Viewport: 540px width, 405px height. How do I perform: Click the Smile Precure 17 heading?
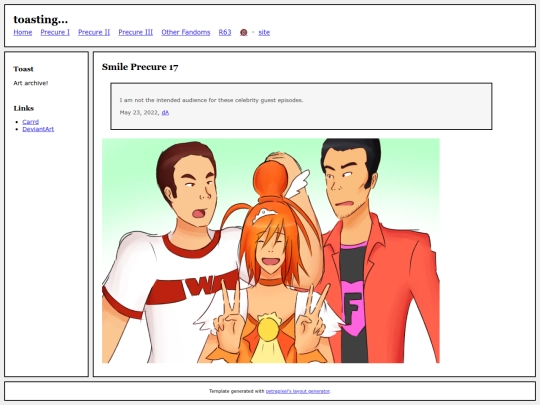(x=140, y=67)
